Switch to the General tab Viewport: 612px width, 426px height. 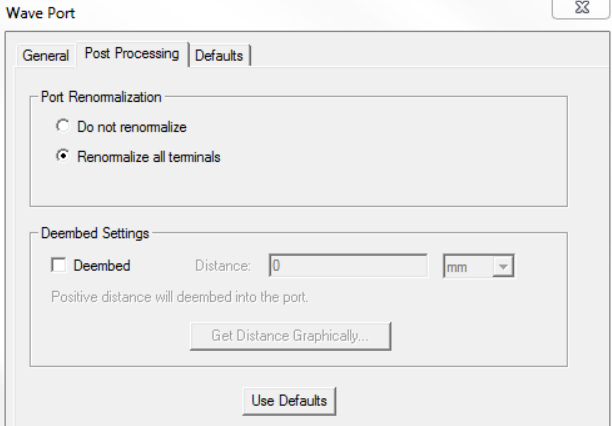pyautogui.click(x=46, y=56)
